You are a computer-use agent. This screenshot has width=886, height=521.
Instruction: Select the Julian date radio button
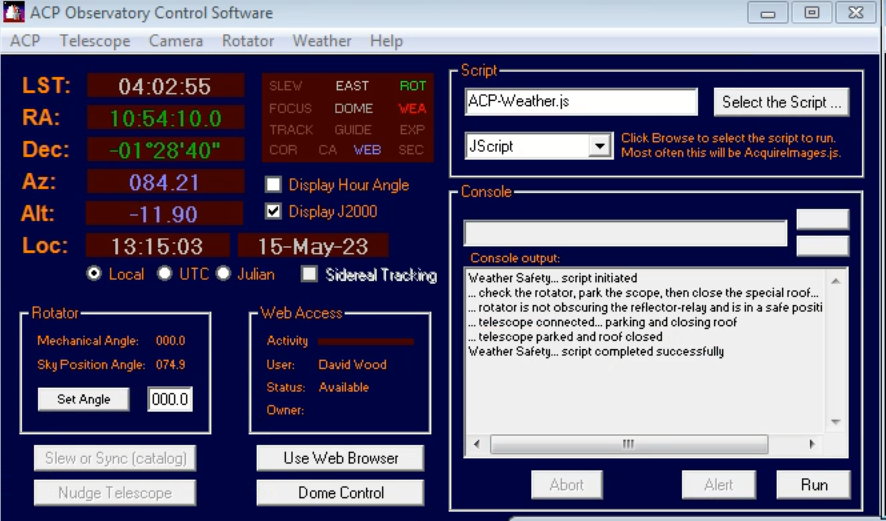pos(223,274)
